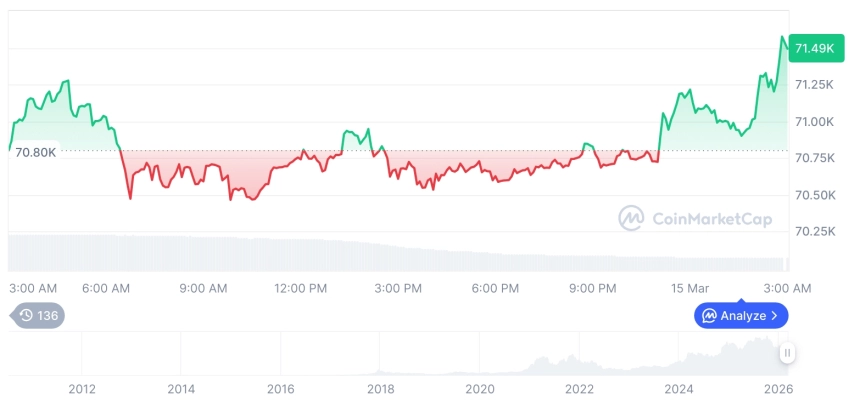Click the 70.25K price axis label

pos(814,231)
